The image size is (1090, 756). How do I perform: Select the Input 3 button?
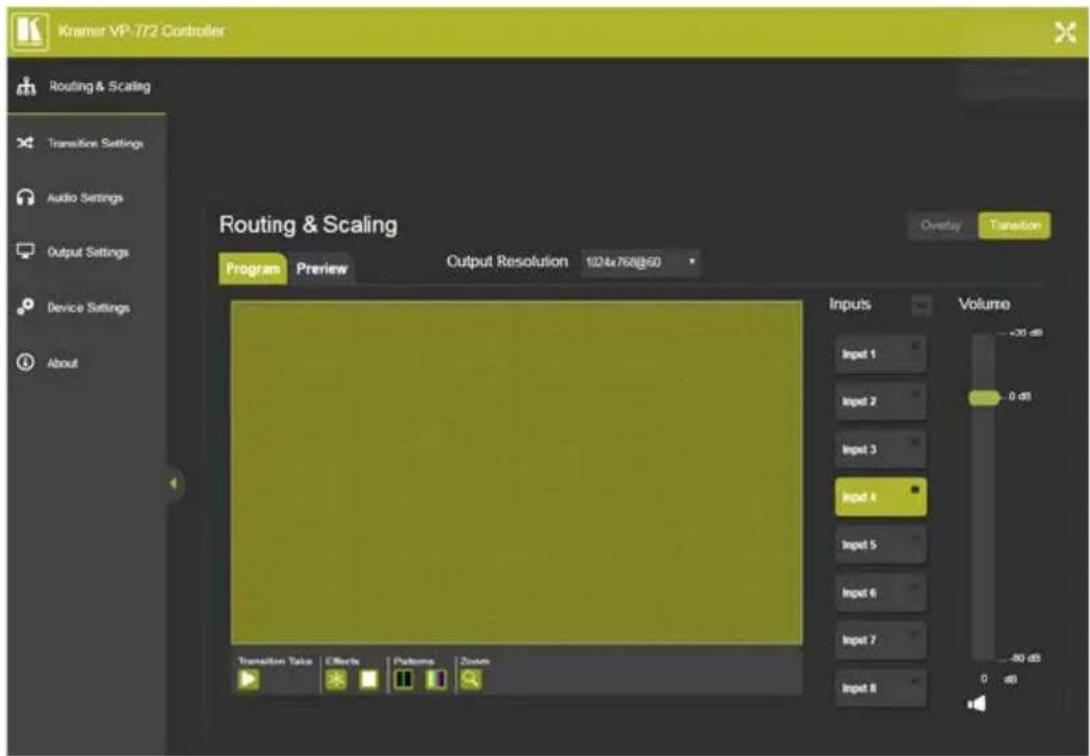[881, 449]
